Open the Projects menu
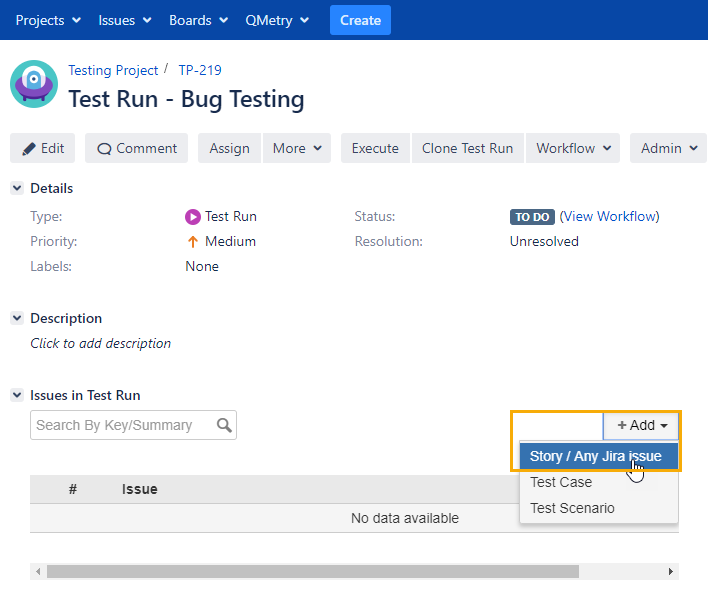The image size is (708, 589). tap(48, 20)
